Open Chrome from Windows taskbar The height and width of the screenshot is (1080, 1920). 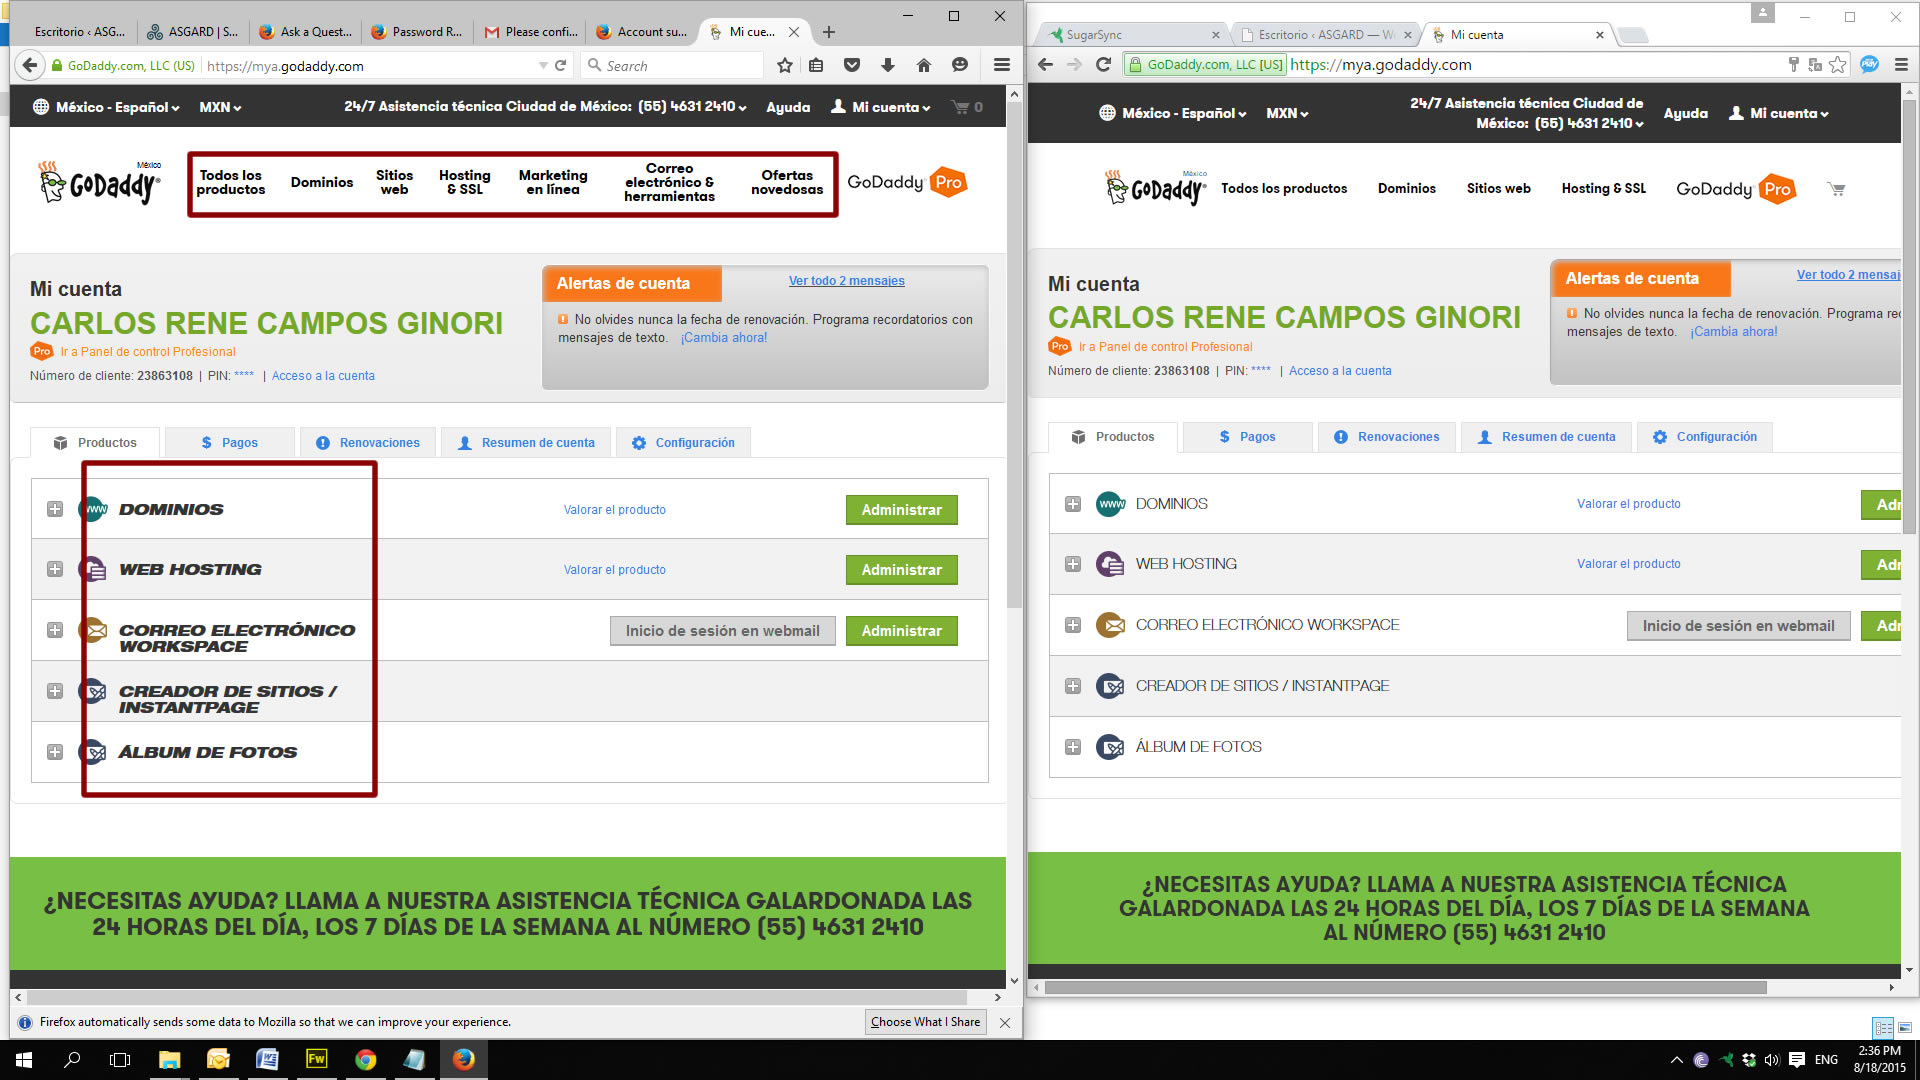pos(366,1060)
